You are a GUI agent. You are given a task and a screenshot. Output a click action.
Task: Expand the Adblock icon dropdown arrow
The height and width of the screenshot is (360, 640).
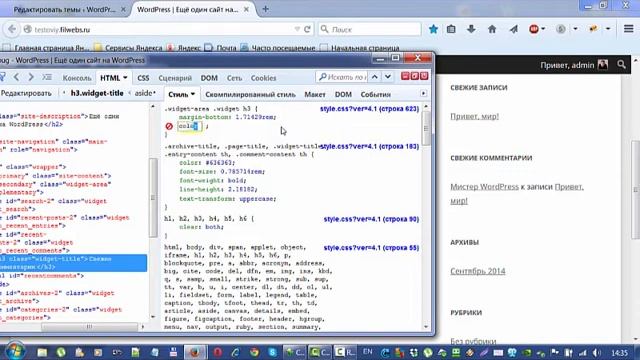(x=543, y=29)
